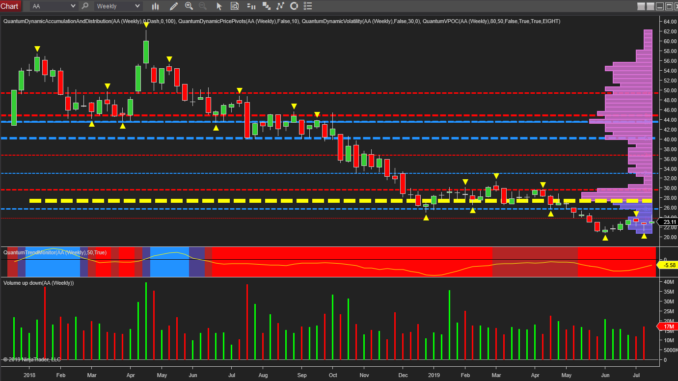Select the QuantumDynamicPricePivots indicator label
678x381 pixels.
point(239,21)
